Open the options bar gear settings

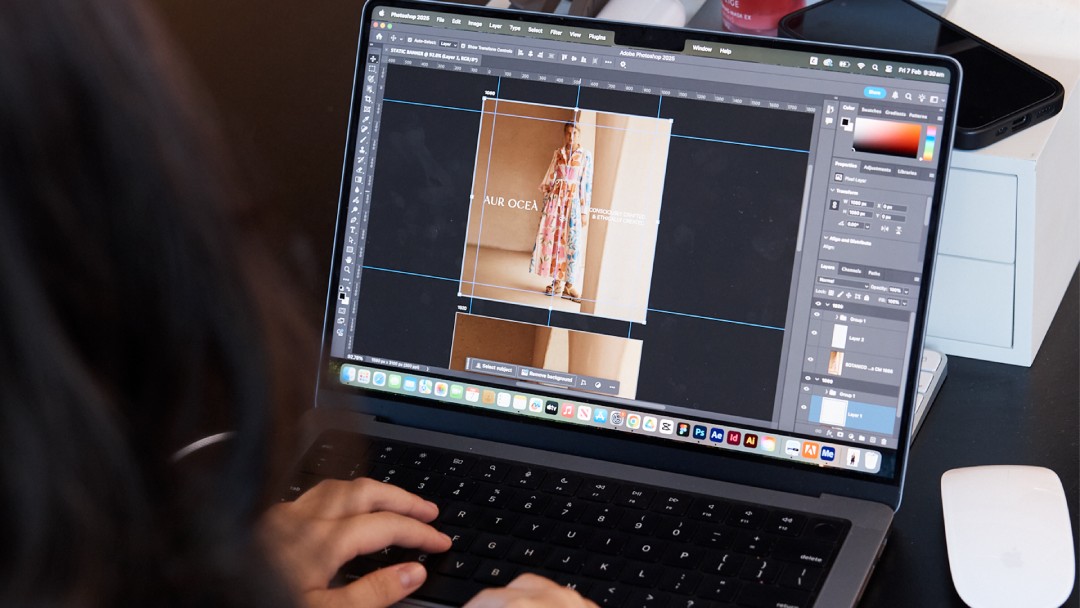623,65
